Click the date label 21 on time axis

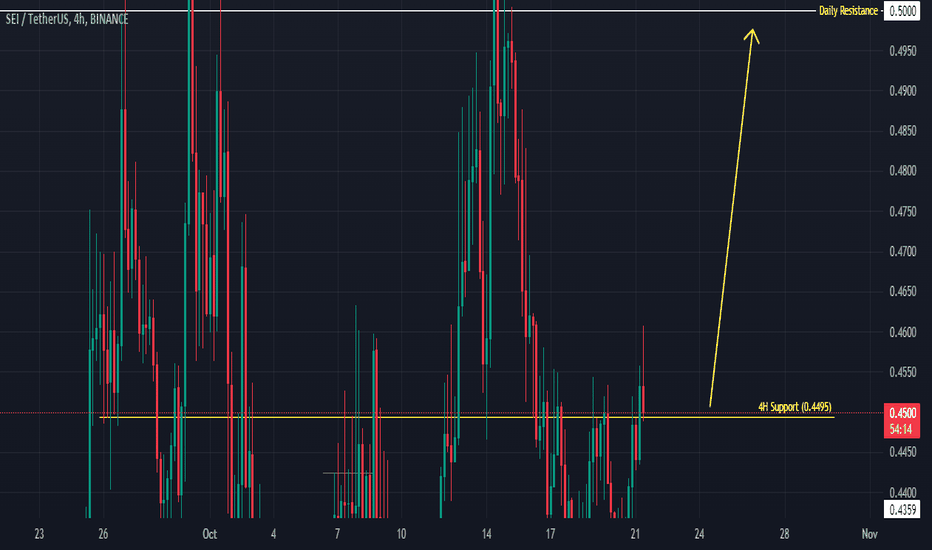coord(635,534)
